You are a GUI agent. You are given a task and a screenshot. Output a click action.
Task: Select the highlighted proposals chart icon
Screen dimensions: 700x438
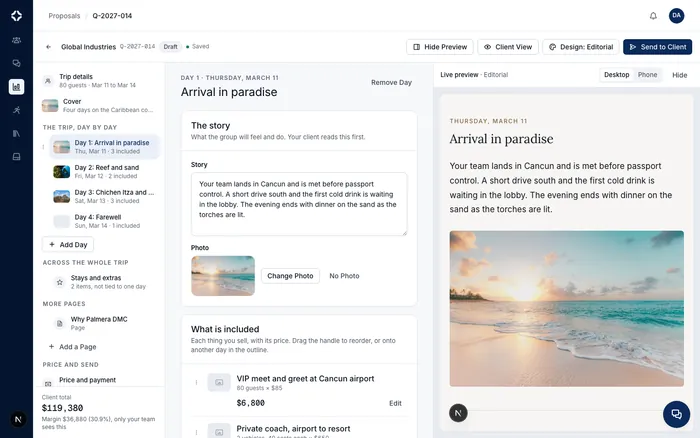pyautogui.click(x=17, y=87)
